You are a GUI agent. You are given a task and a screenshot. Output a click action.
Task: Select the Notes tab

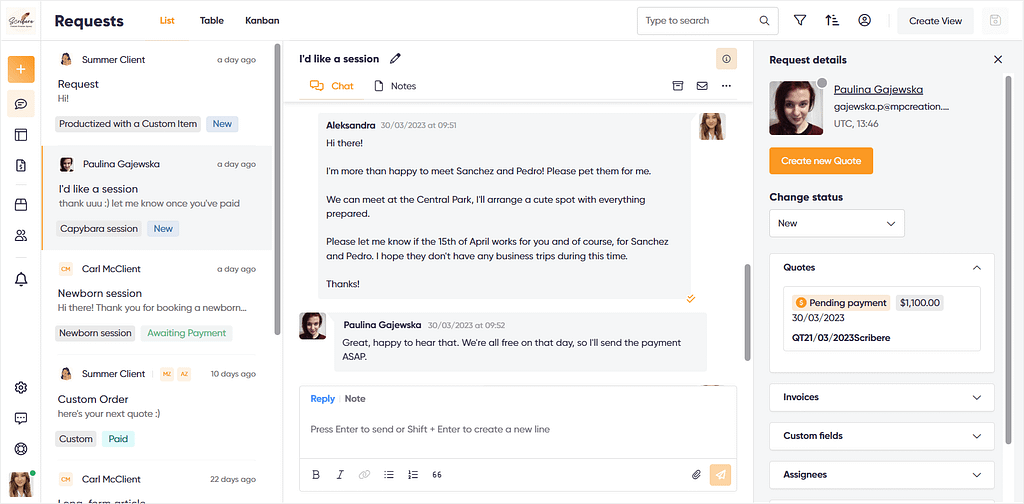tap(394, 86)
